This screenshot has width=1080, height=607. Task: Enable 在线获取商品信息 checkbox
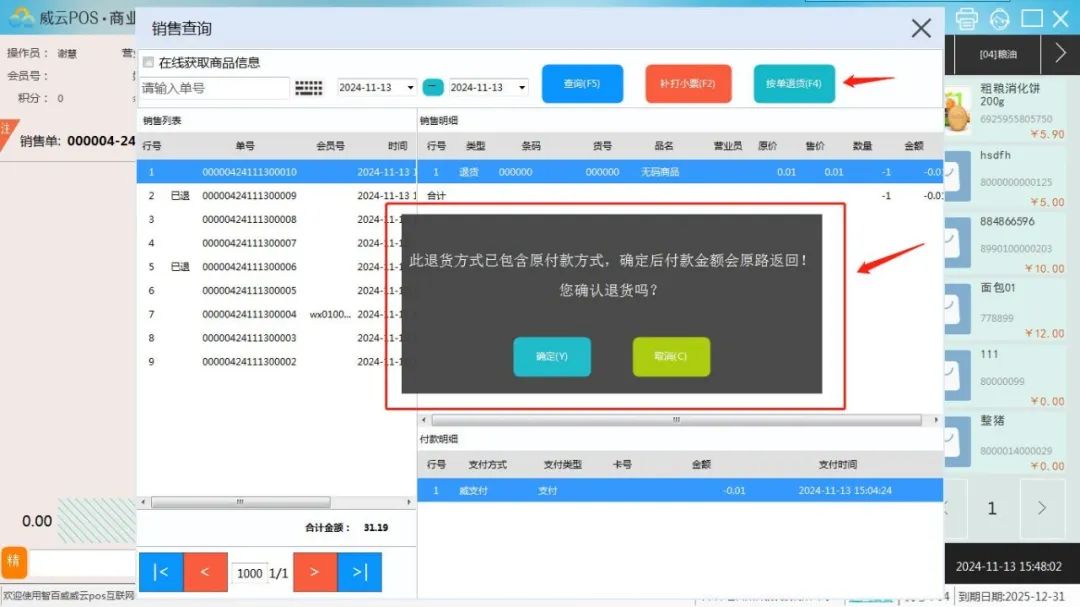pyautogui.click(x=149, y=62)
